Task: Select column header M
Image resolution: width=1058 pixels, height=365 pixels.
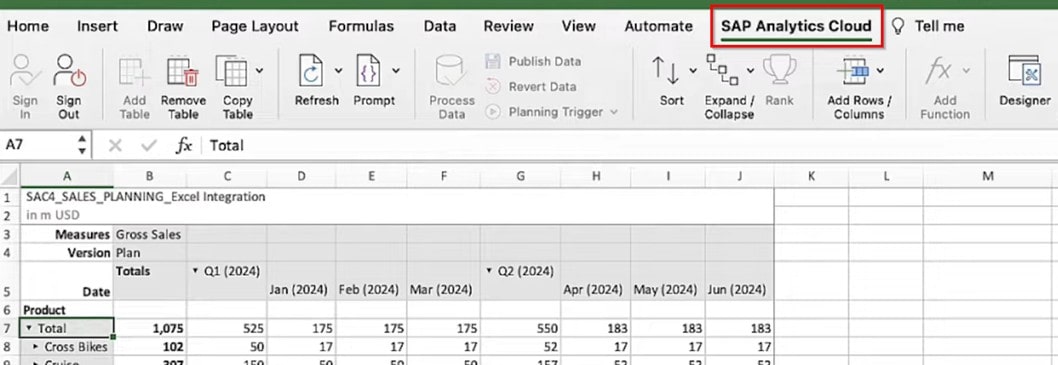Action: coord(988,176)
